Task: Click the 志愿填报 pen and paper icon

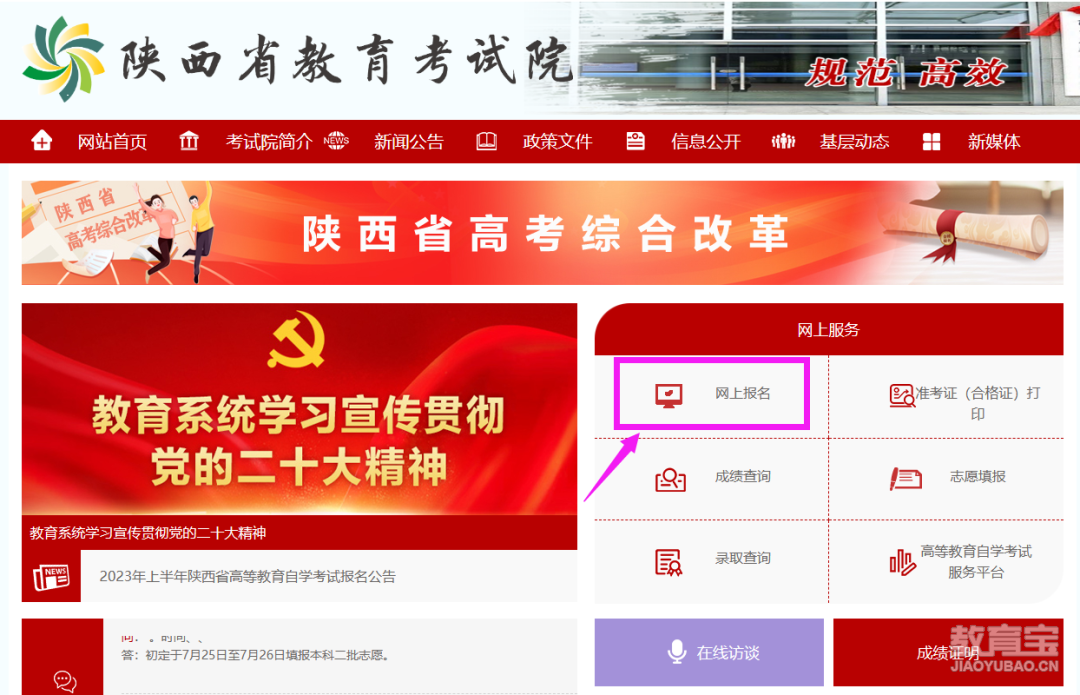Action: [906, 479]
